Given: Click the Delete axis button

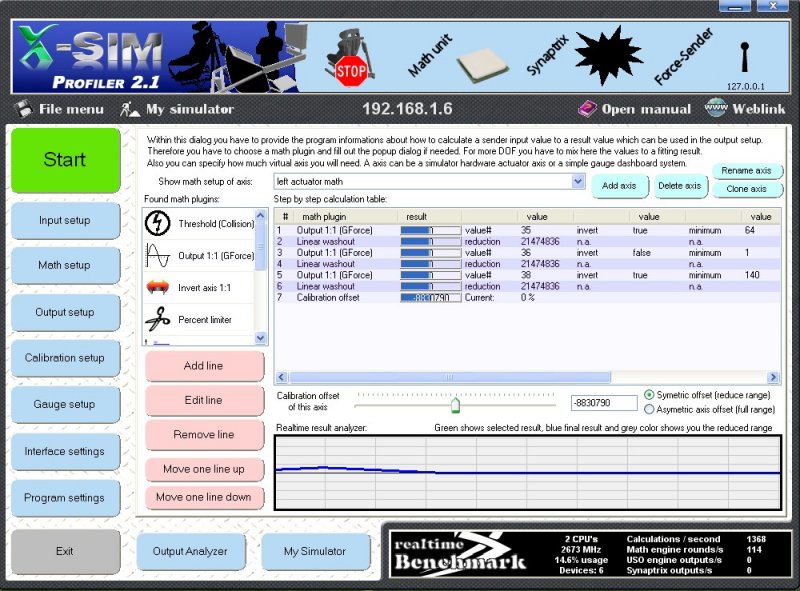Looking at the screenshot, I should click(x=680, y=186).
